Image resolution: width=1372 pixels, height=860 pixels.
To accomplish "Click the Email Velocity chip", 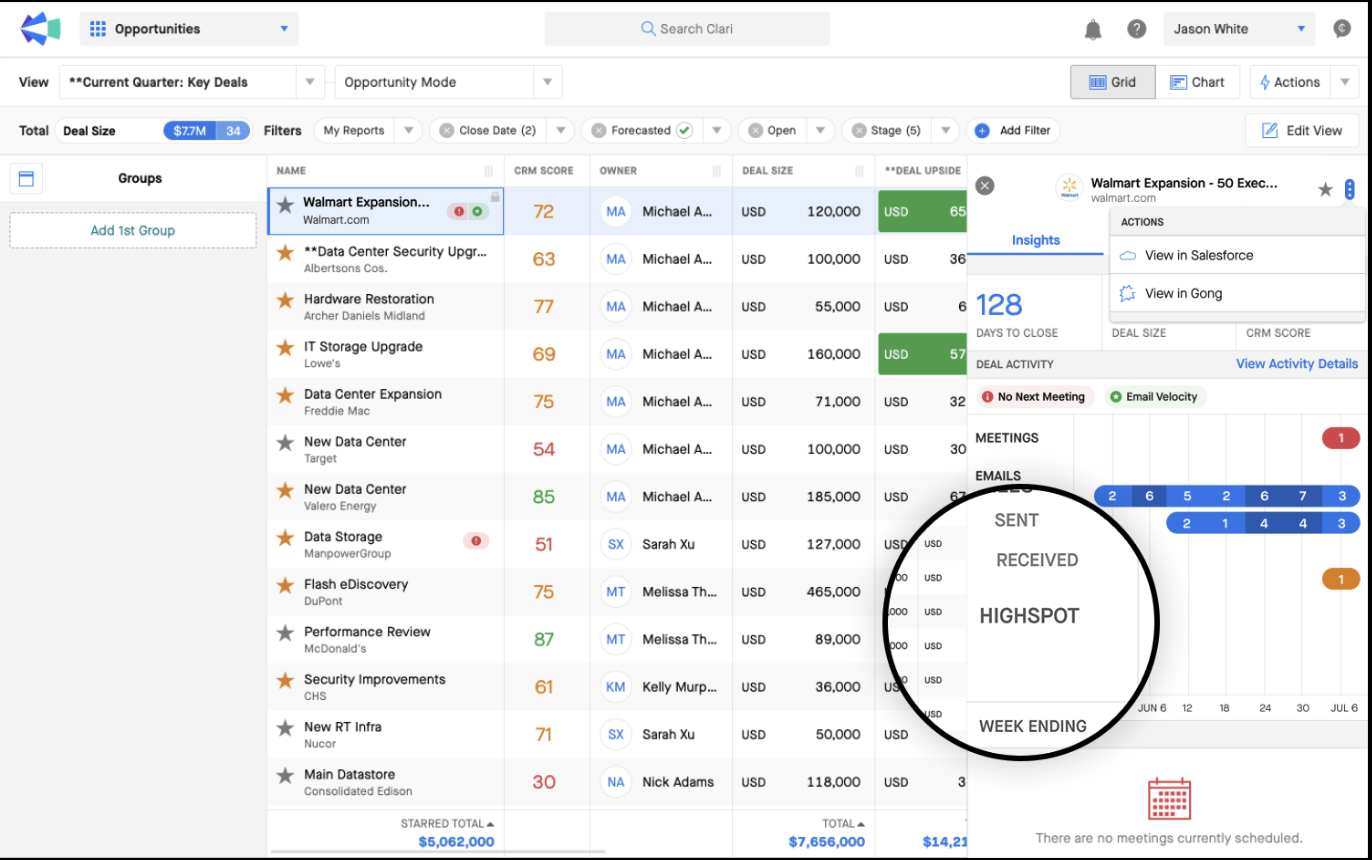I will click(1153, 397).
